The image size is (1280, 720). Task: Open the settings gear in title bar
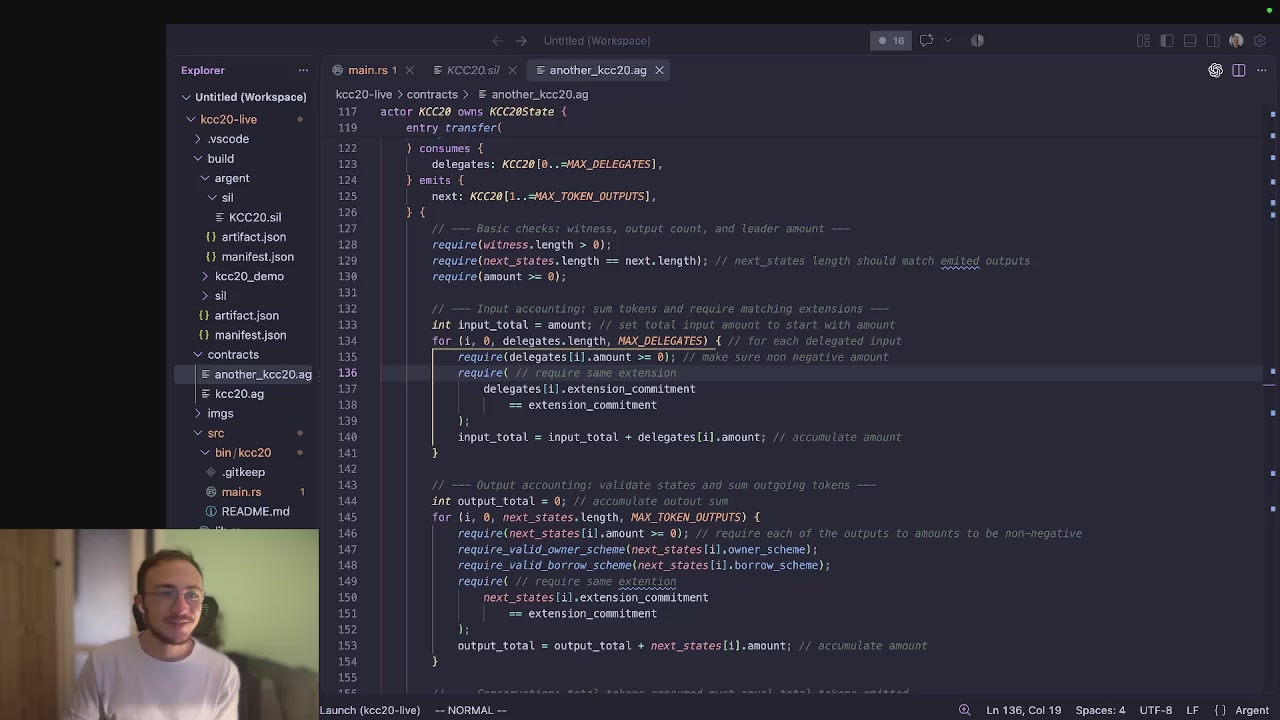[1261, 41]
